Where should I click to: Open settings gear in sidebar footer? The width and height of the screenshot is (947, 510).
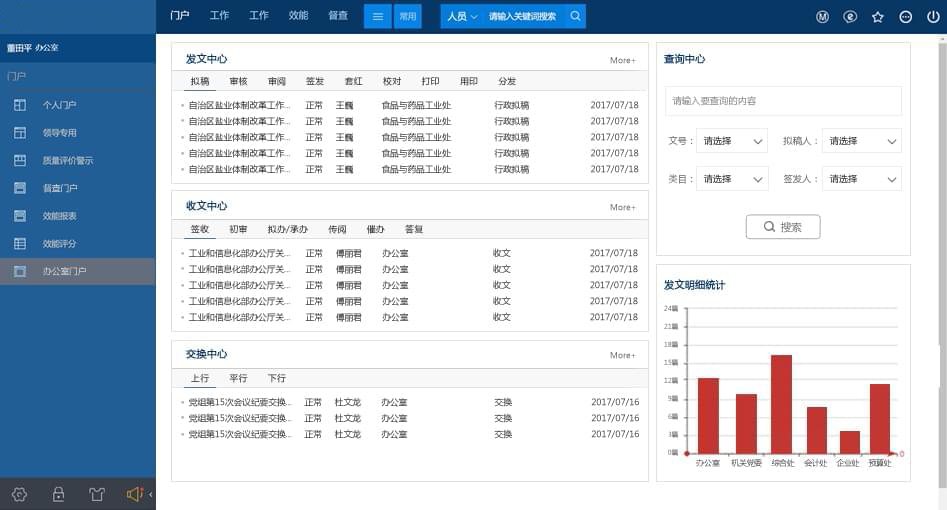[19, 494]
